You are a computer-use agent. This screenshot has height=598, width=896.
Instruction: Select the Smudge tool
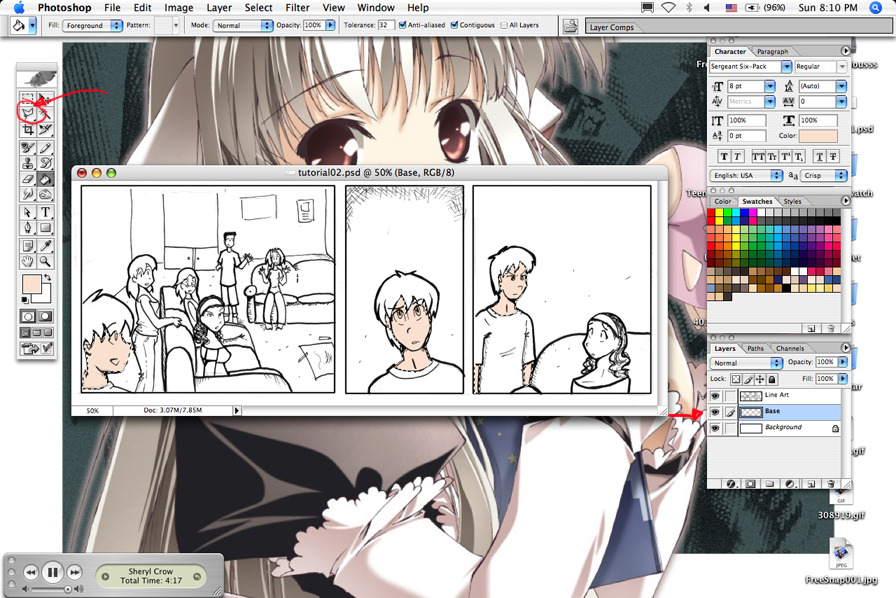(x=27, y=194)
